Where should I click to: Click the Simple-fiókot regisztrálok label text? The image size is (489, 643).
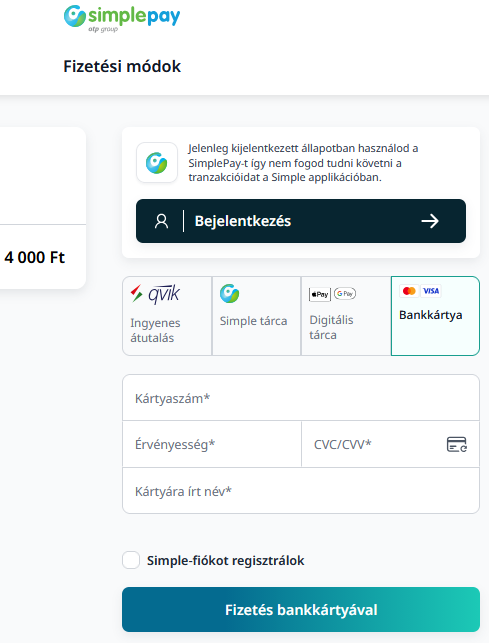(226, 561)
